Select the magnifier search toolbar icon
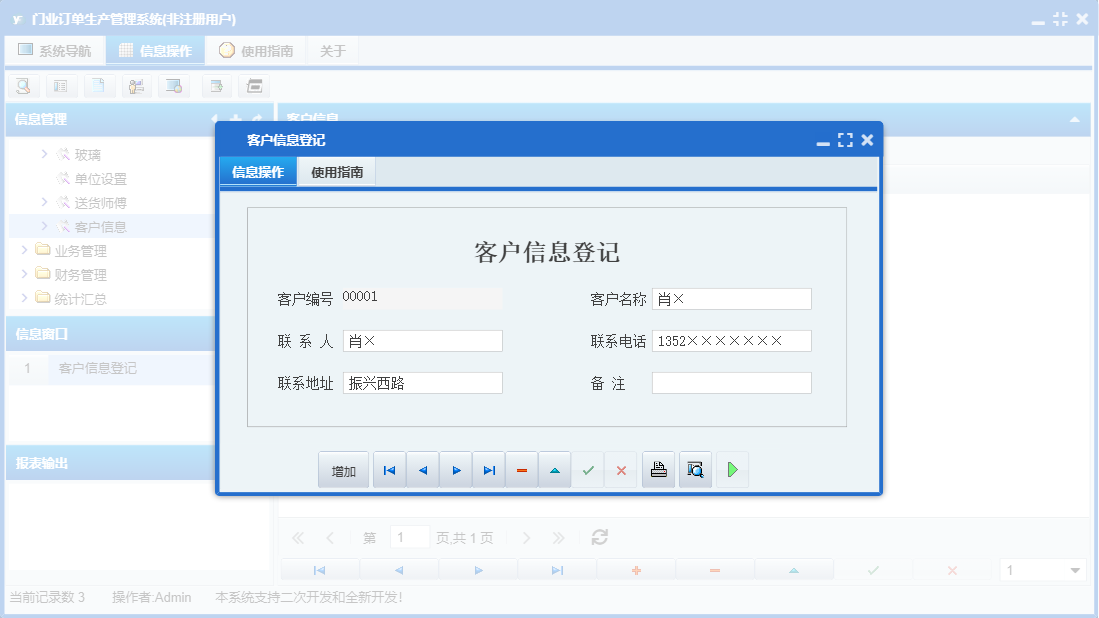 (x=22, y=86)
